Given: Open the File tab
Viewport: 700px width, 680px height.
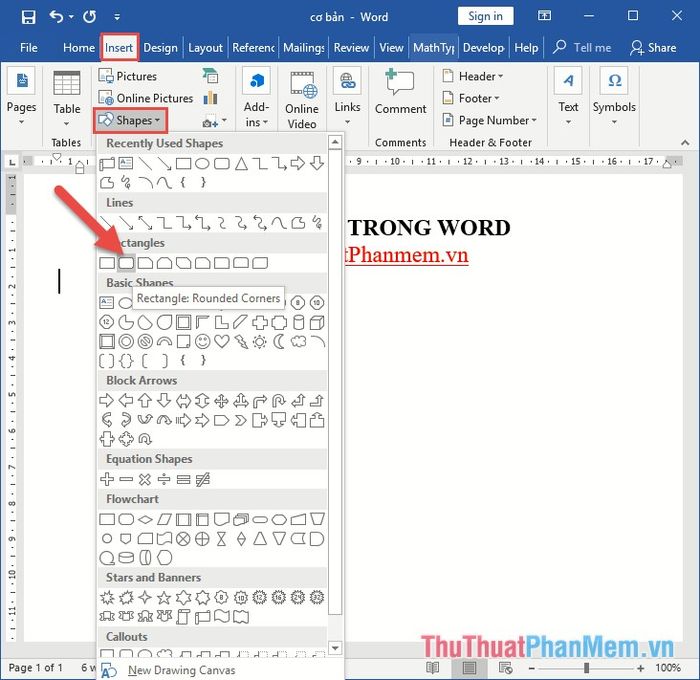Looking at the screenshot, I should point(29,47).
